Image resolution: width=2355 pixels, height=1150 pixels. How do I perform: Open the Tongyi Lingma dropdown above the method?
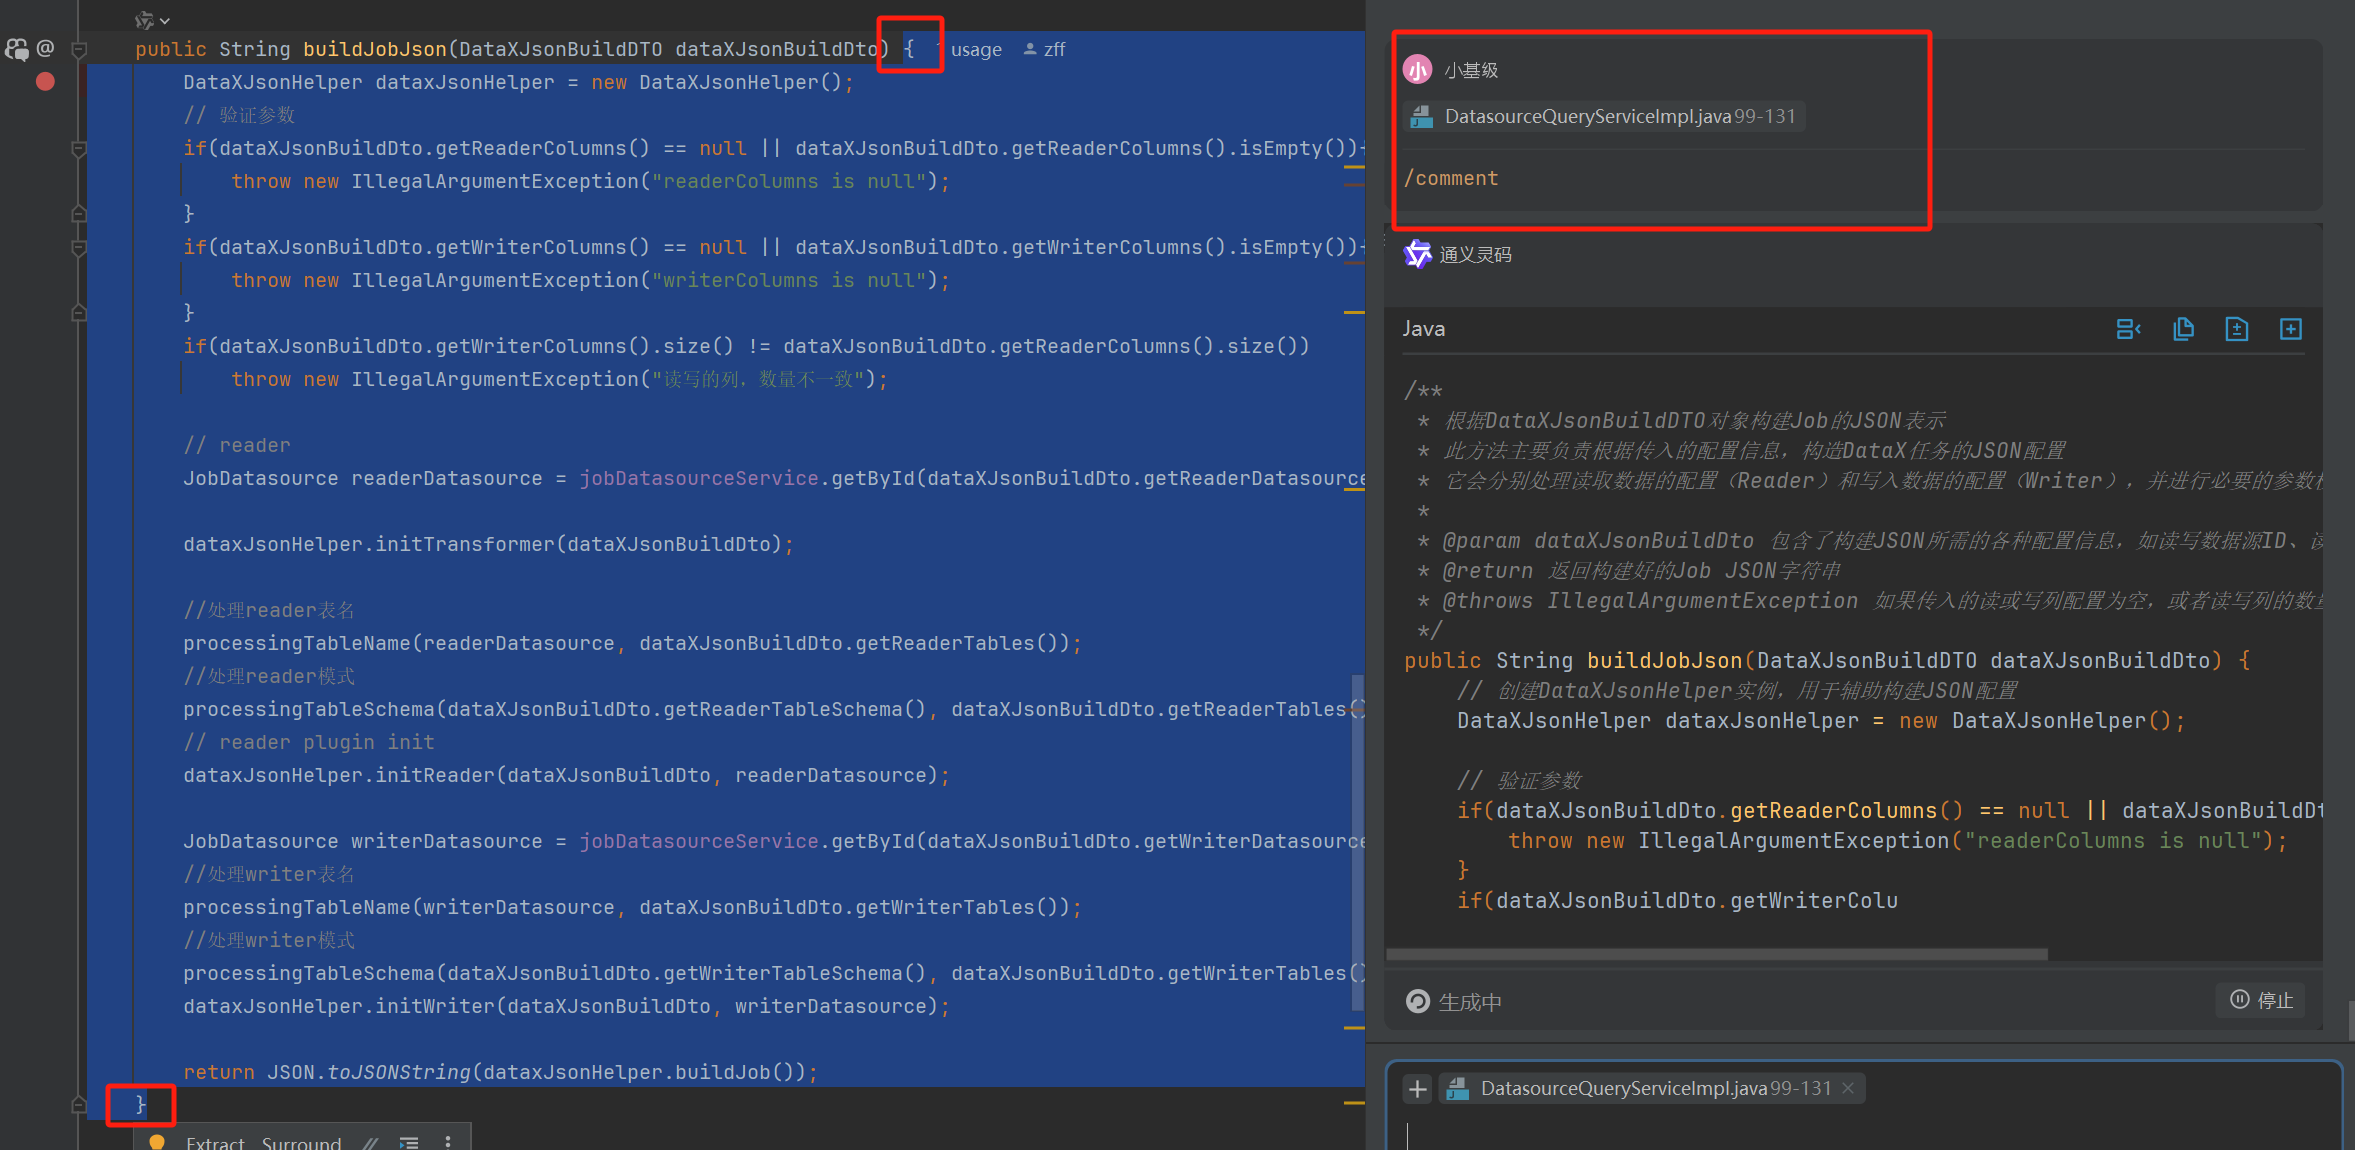152,20
